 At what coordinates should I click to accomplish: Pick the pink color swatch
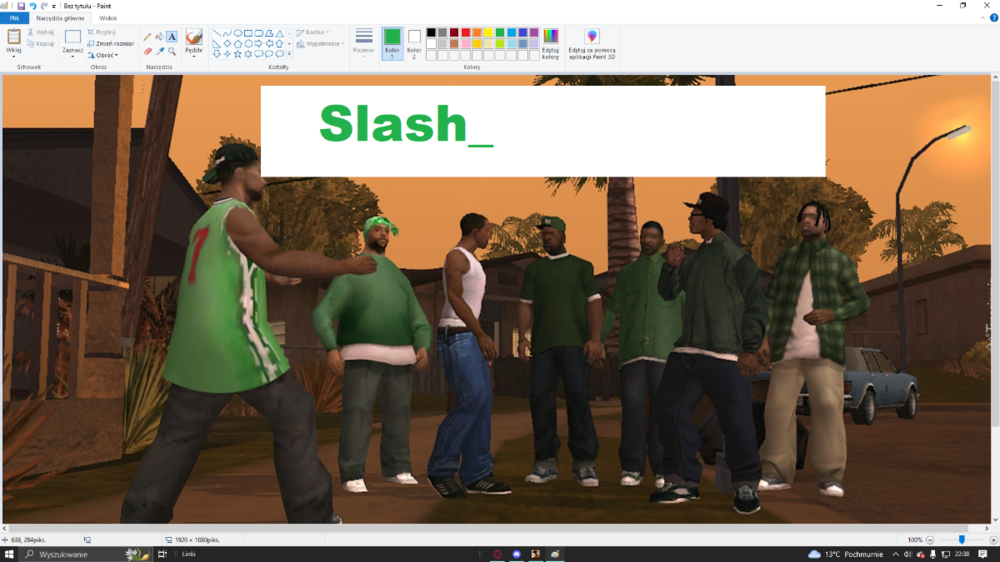point(466,43)
